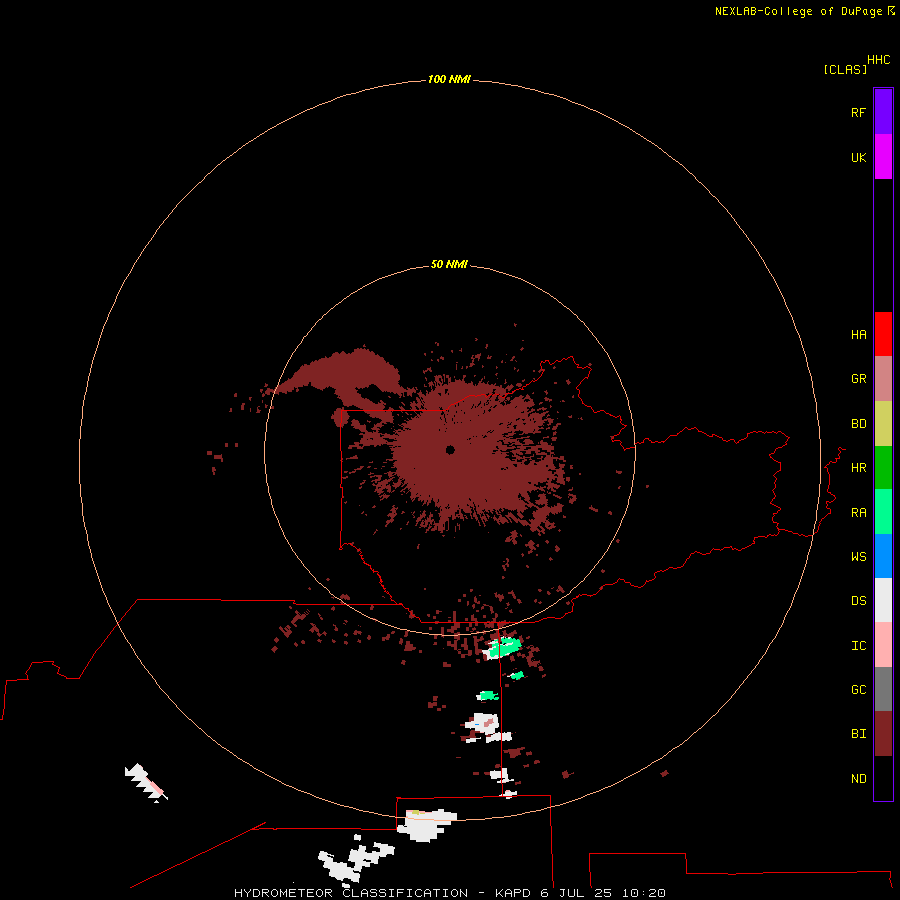Click the light pink IC swatch
This screenshot has height=900, width=900.
pos(883,645)
